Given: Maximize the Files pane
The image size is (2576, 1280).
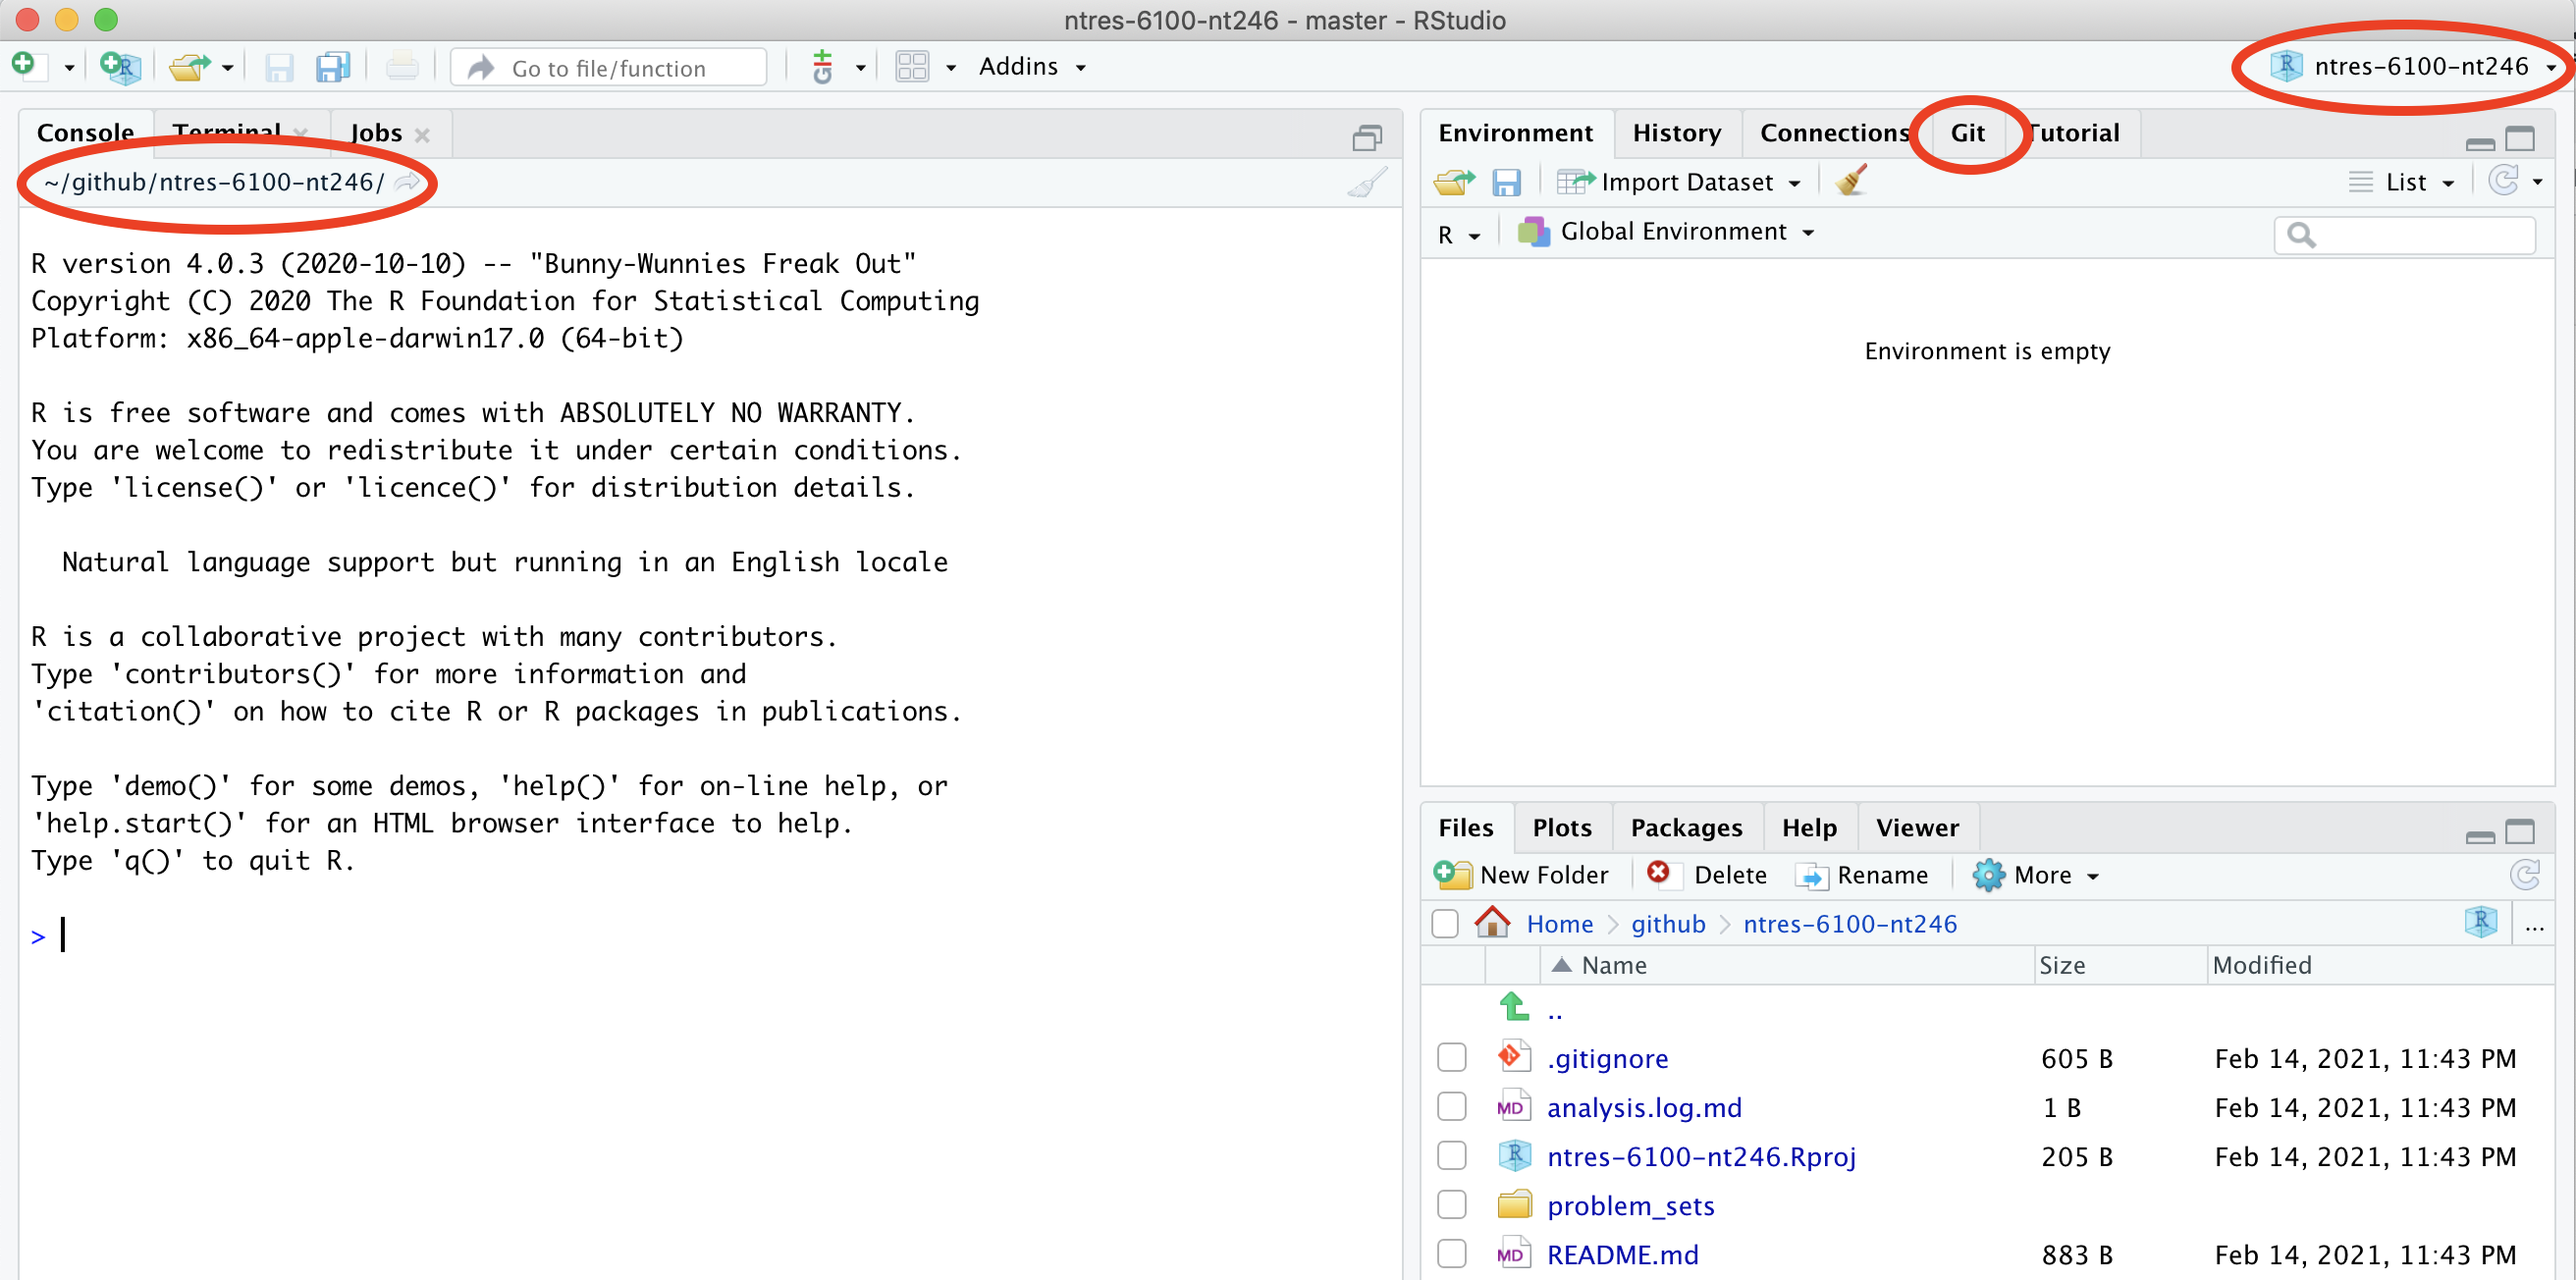Looking at the screenshot, I should click(2520, 832).
